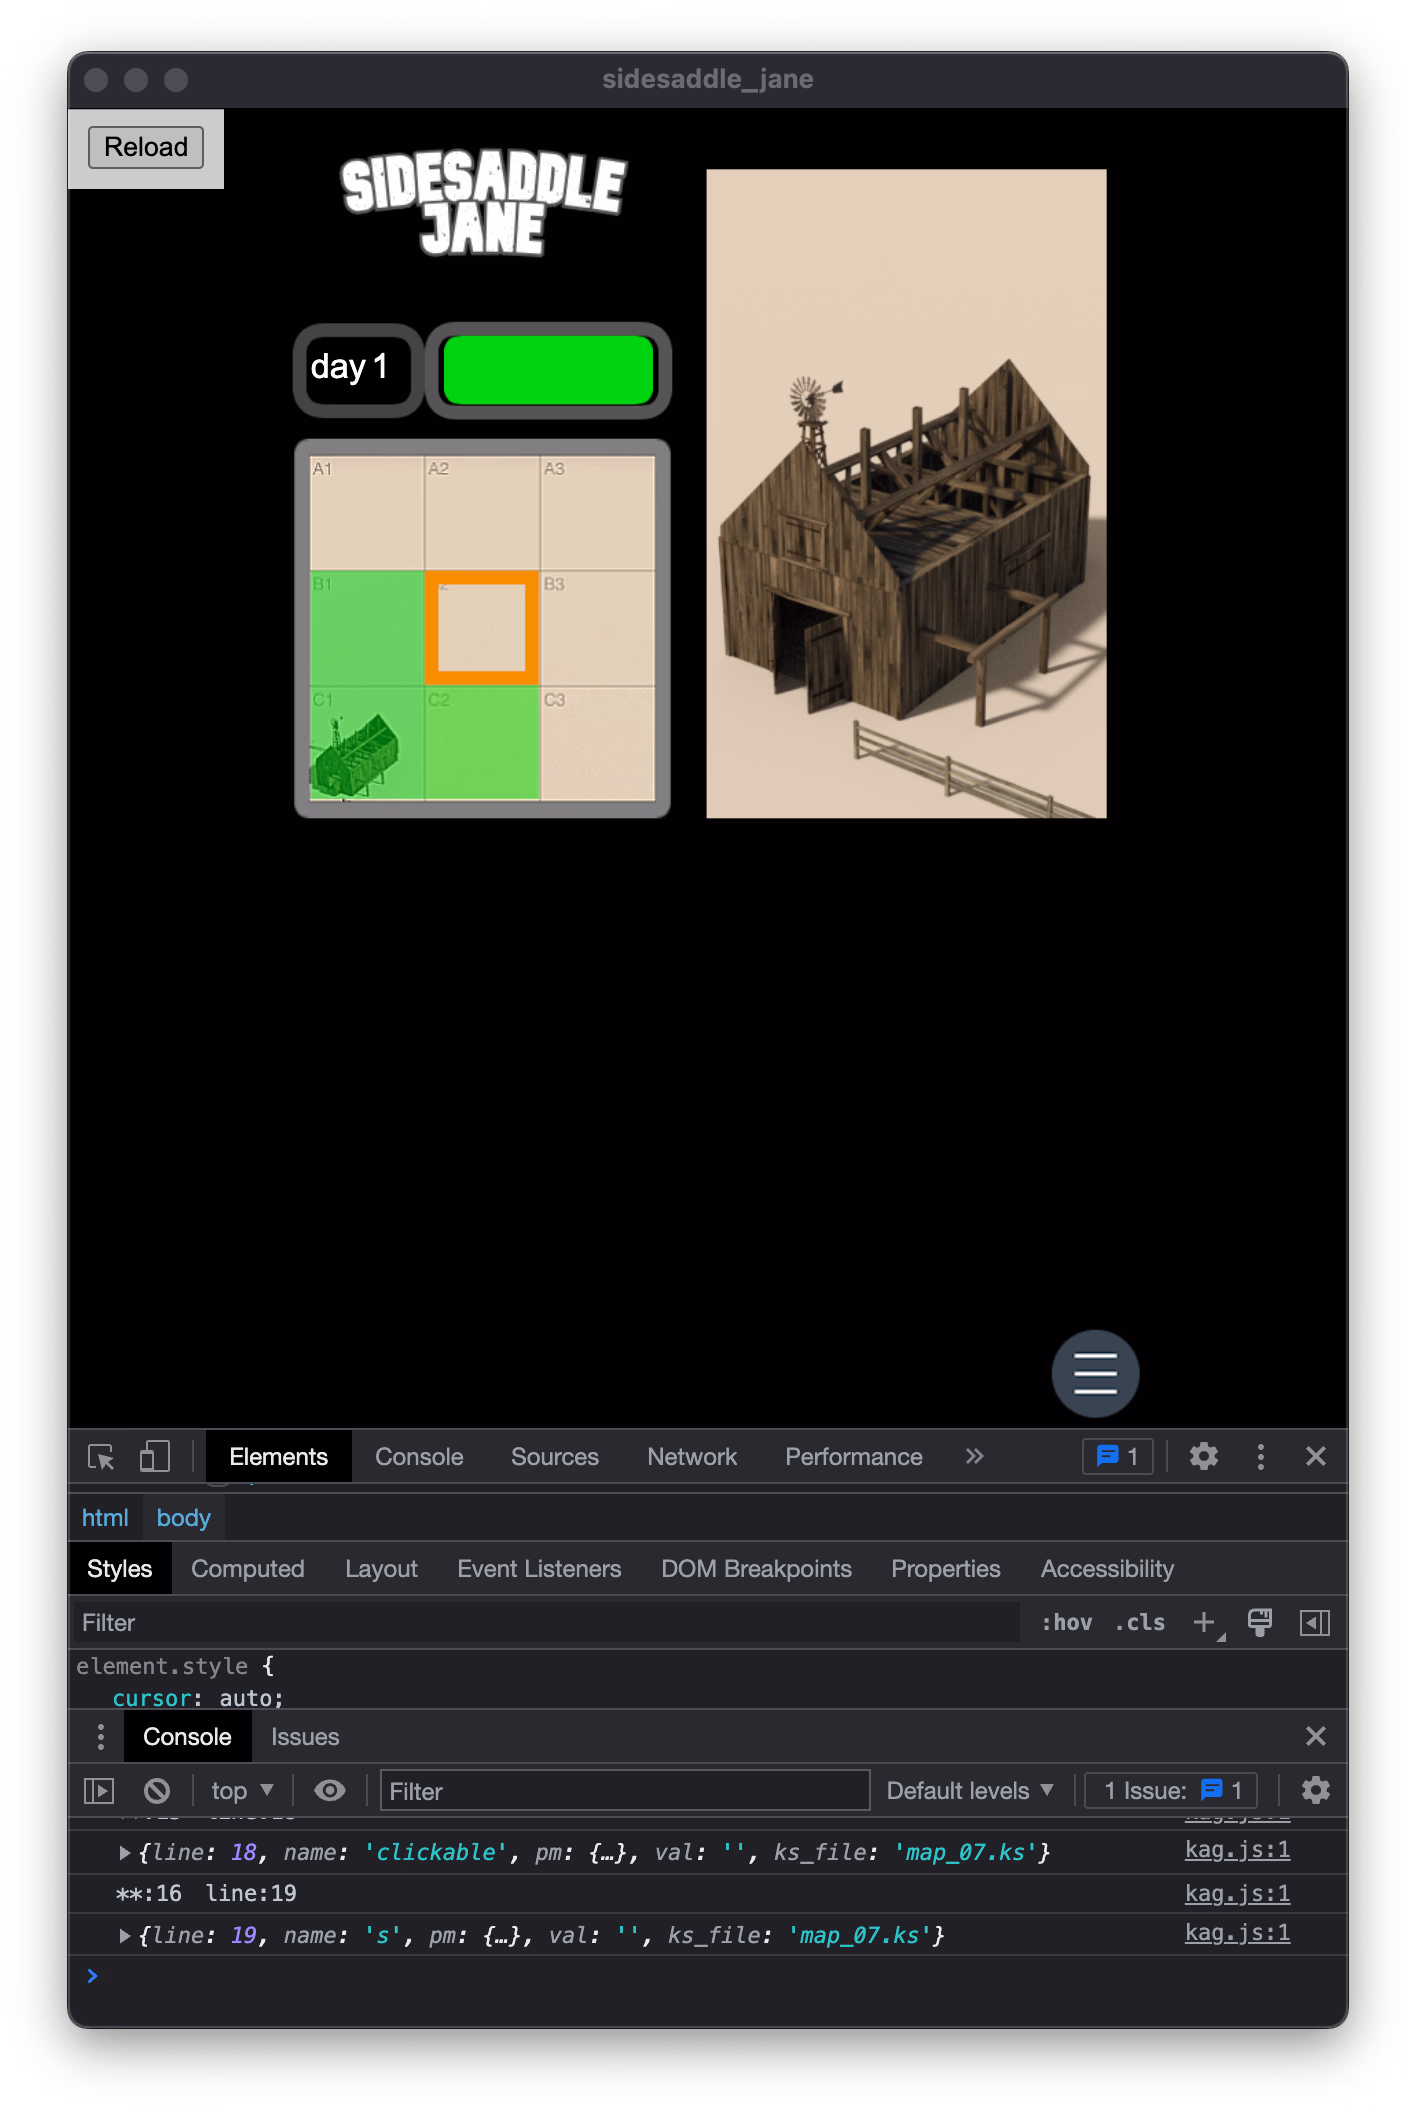Click the Reload button
The width and height of the screenshot is (1416, 2112).
coord(146,147)
